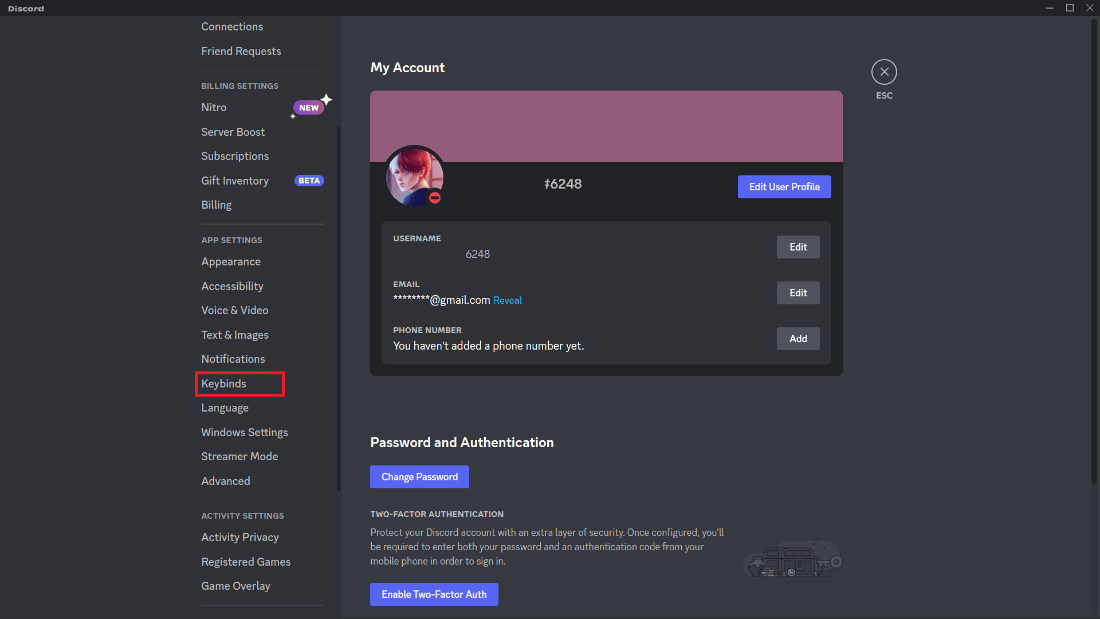Click Edit User Profile

point(784,186)
